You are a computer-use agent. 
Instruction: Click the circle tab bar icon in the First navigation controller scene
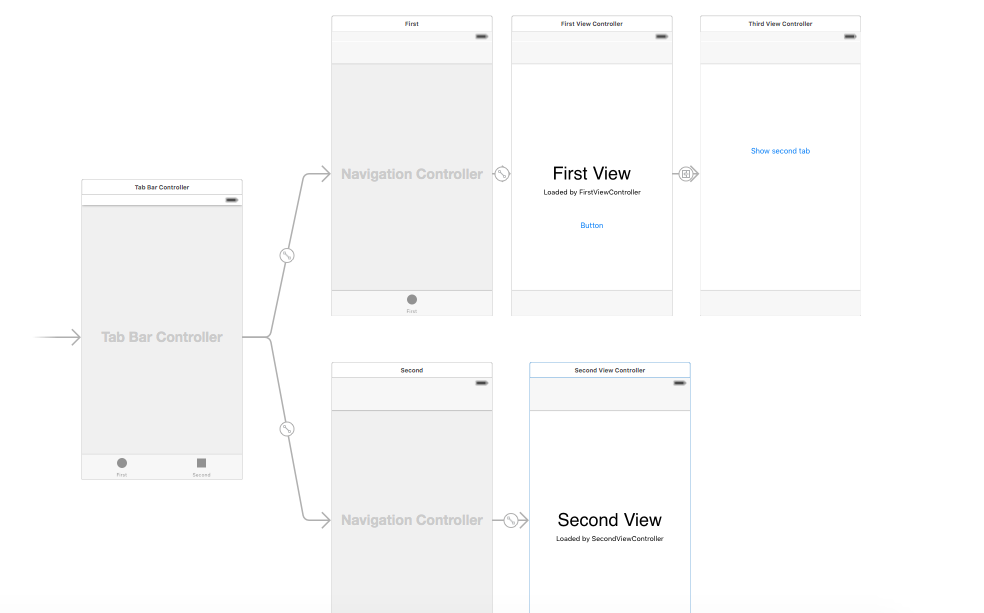412,299
